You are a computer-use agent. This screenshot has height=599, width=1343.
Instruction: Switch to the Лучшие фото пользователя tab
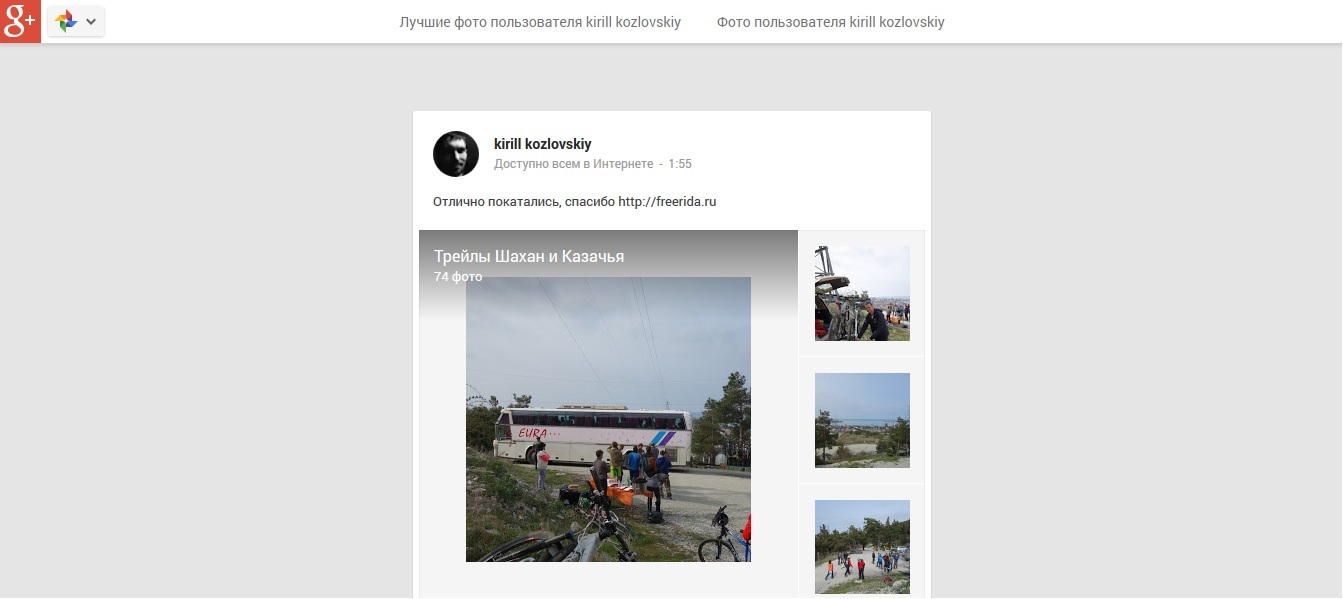540,22
